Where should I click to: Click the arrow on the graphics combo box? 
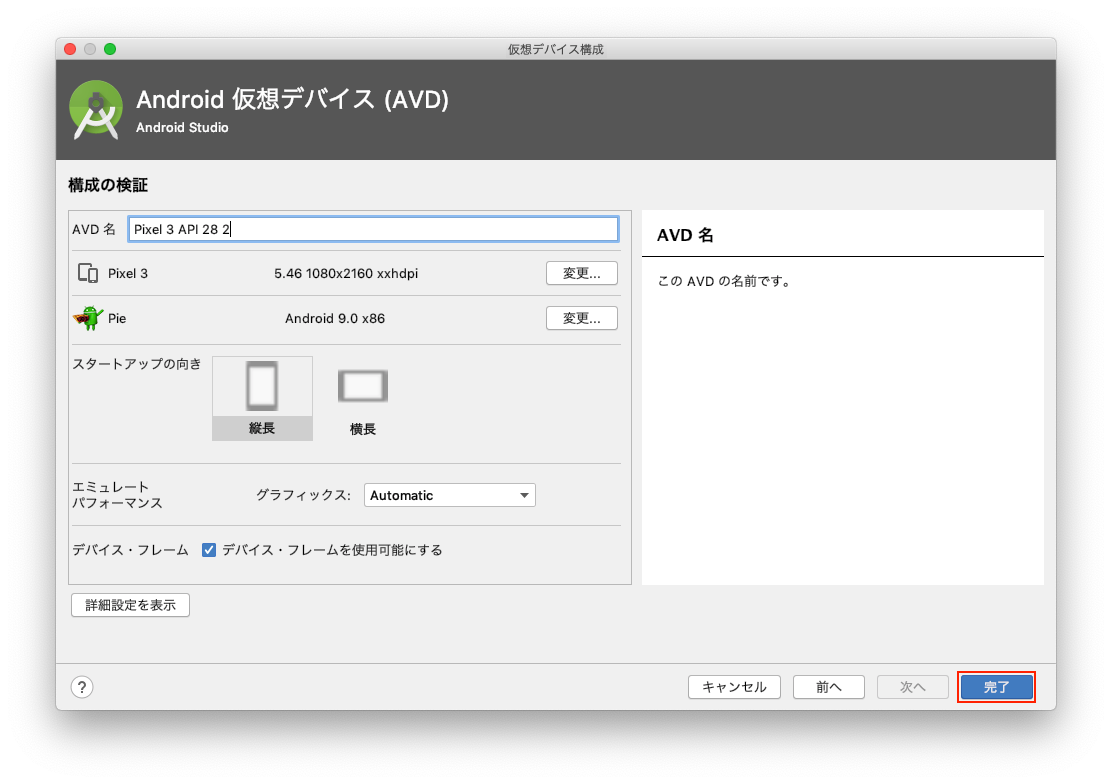(x=523, y=495)
